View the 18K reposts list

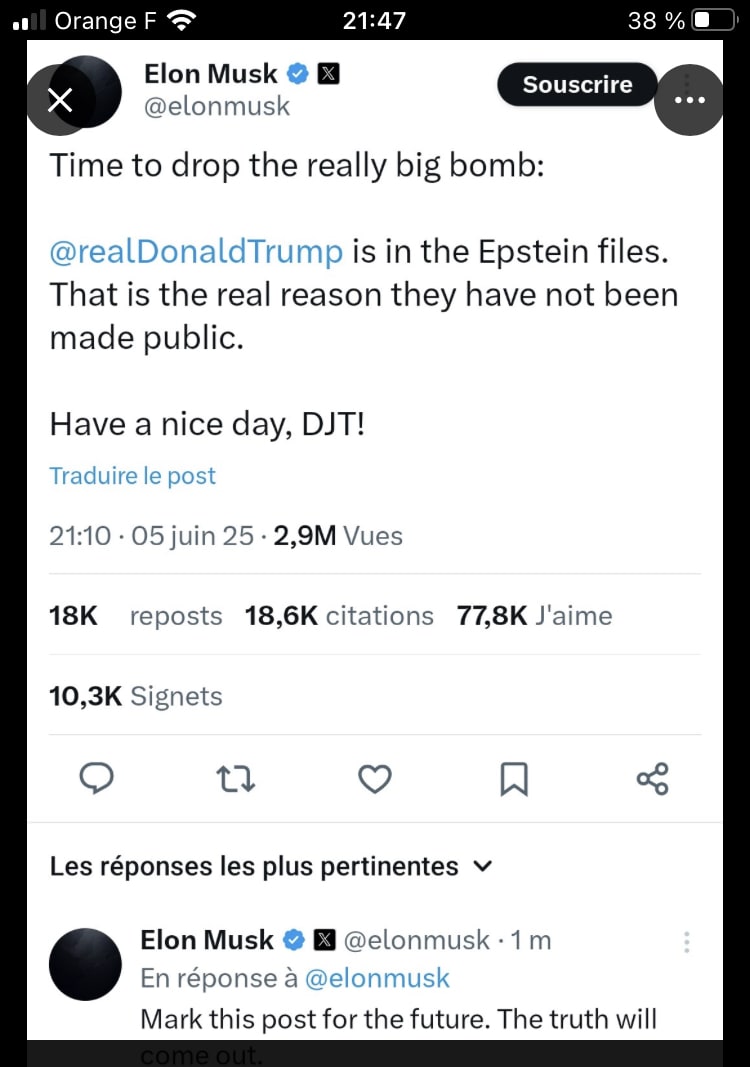pos(136,616)
